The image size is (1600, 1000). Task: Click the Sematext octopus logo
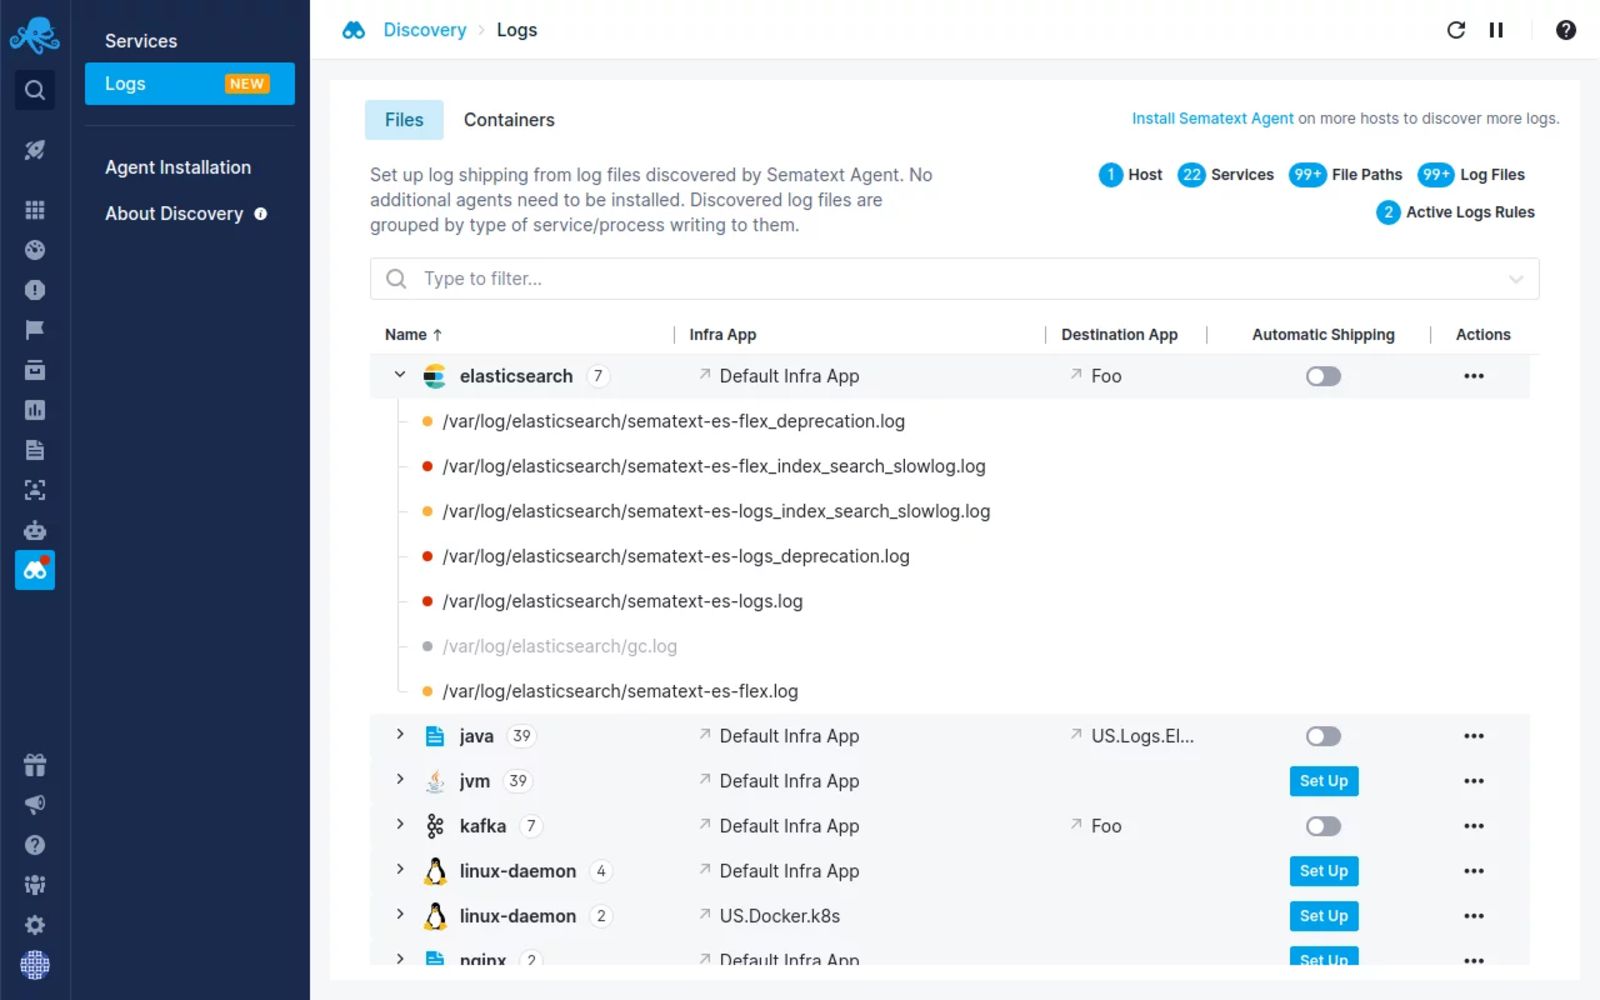point(34,35)
